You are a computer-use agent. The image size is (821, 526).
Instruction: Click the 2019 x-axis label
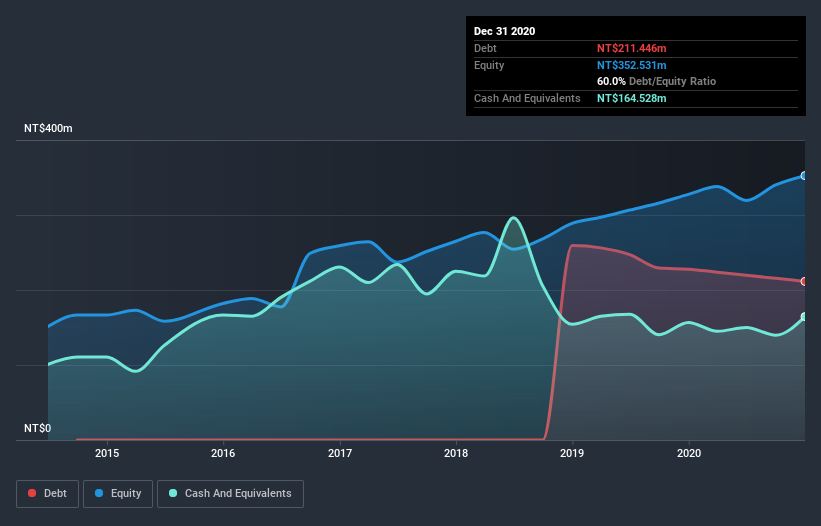point(572,453)
